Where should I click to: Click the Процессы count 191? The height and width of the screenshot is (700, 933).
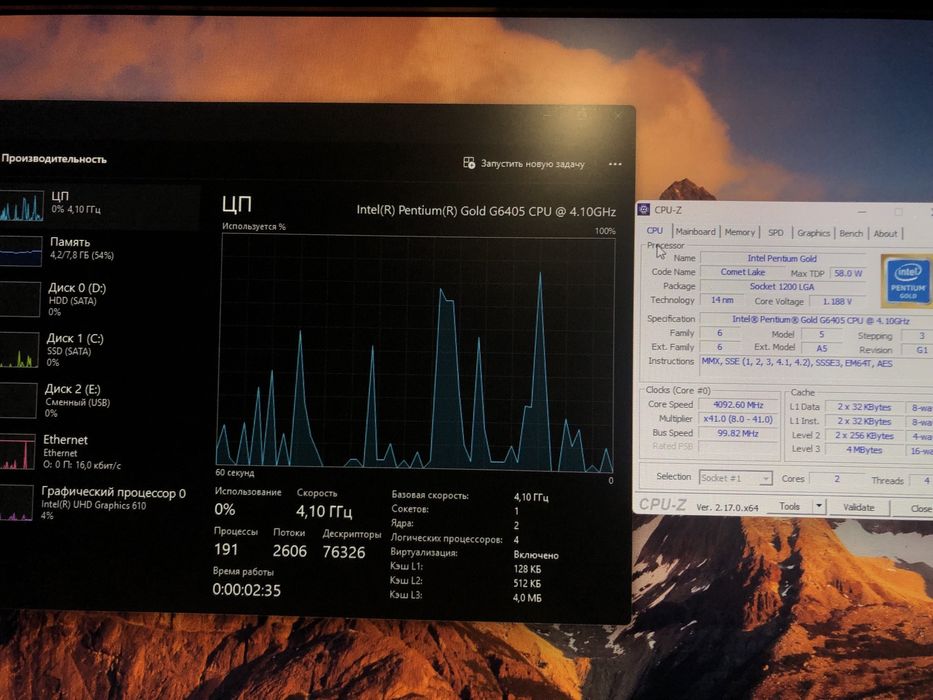(x=226, y=549)
